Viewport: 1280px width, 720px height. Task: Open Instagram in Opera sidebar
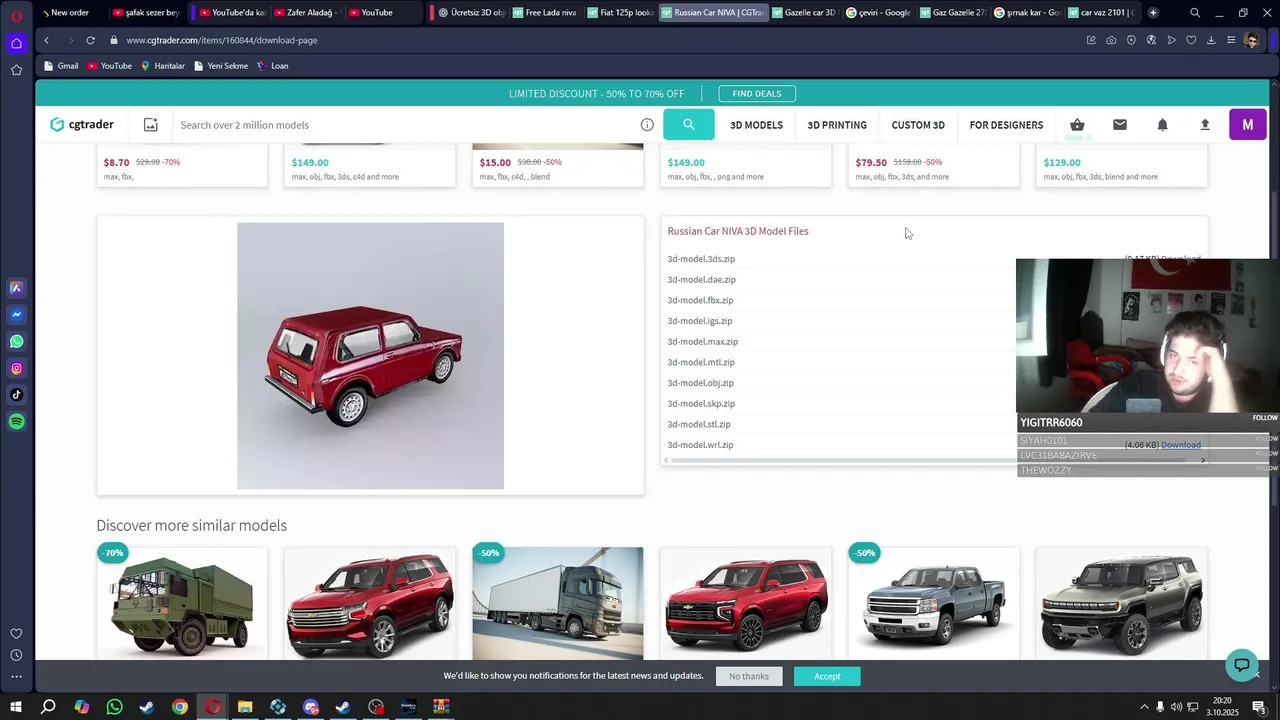pyautogui.click(x=16, y=369)
